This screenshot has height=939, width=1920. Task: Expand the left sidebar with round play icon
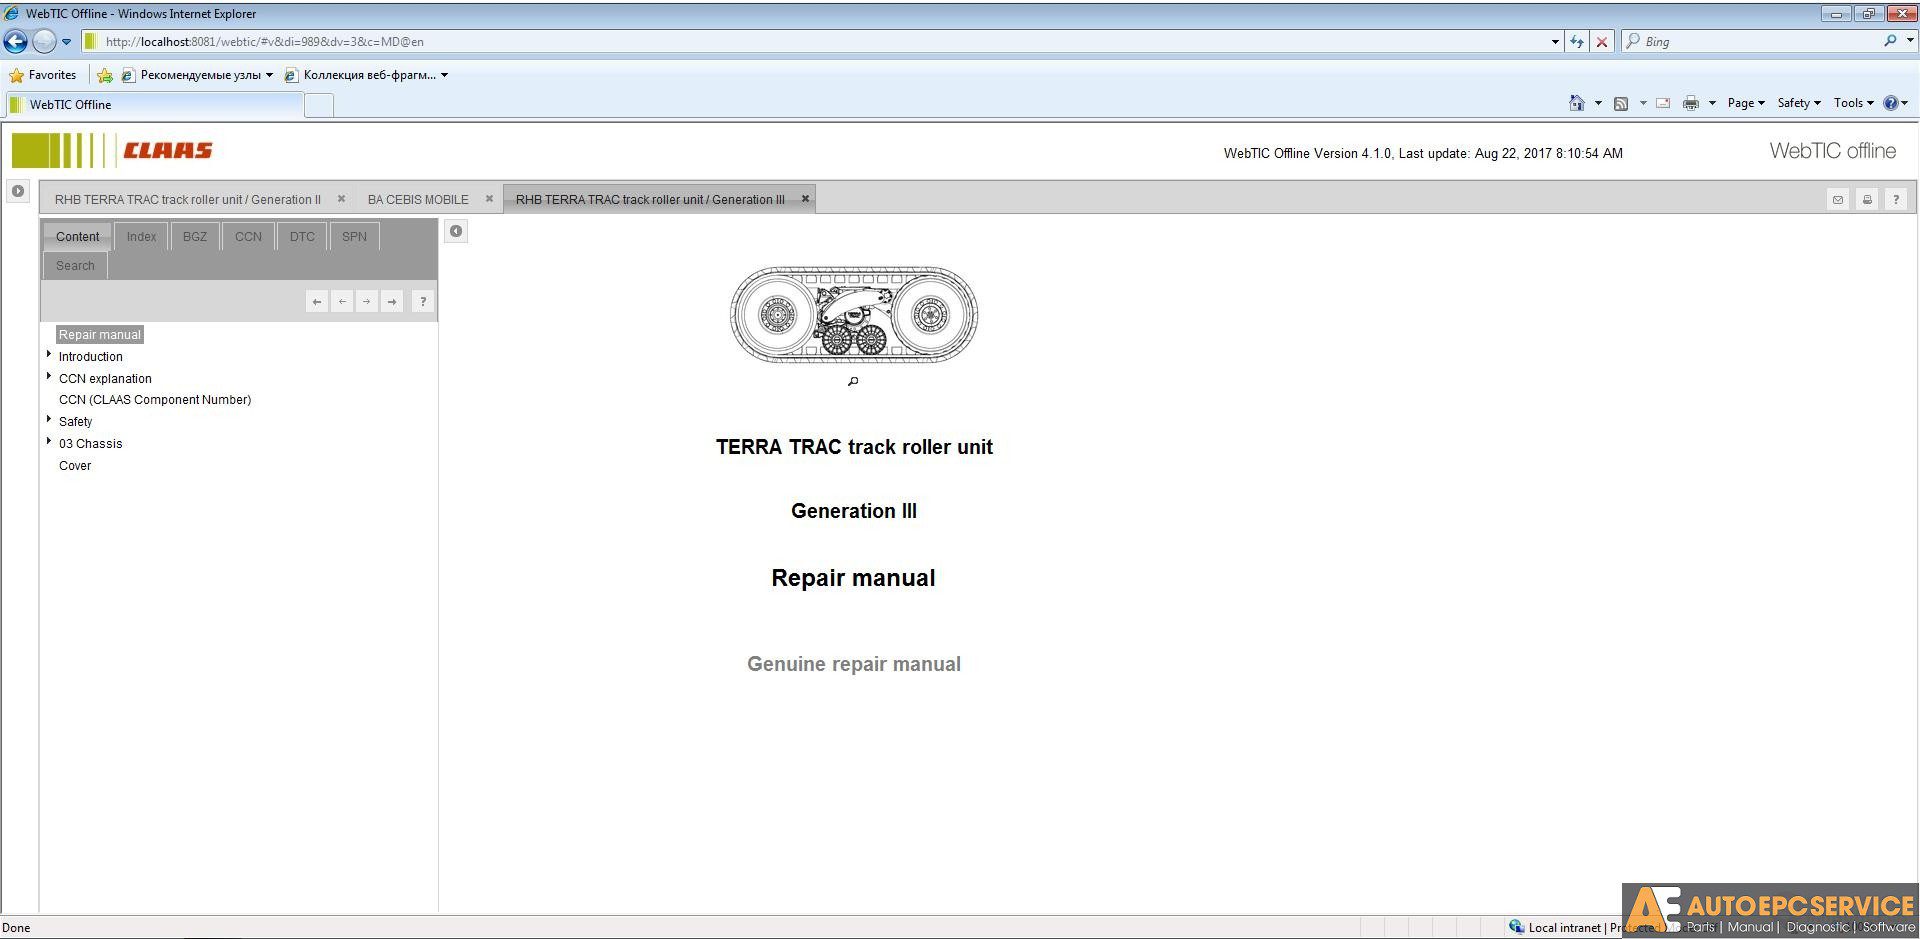(x=18, y=191)
